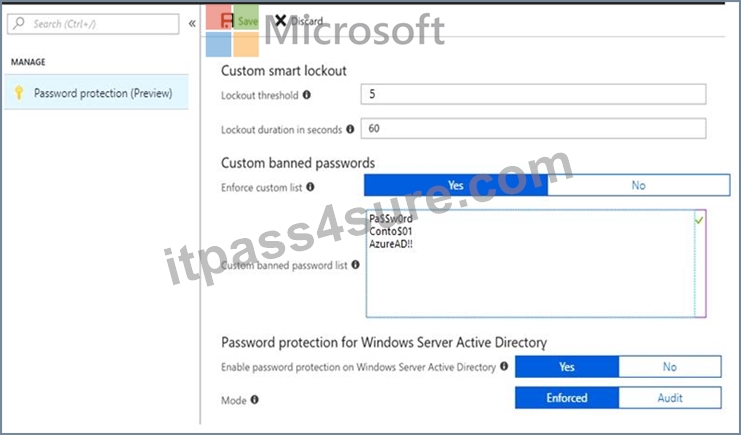The height and width of the screenshot is (435, 741).
Task: Set Enforce custom list to Yes
Action: pos(456,185)
